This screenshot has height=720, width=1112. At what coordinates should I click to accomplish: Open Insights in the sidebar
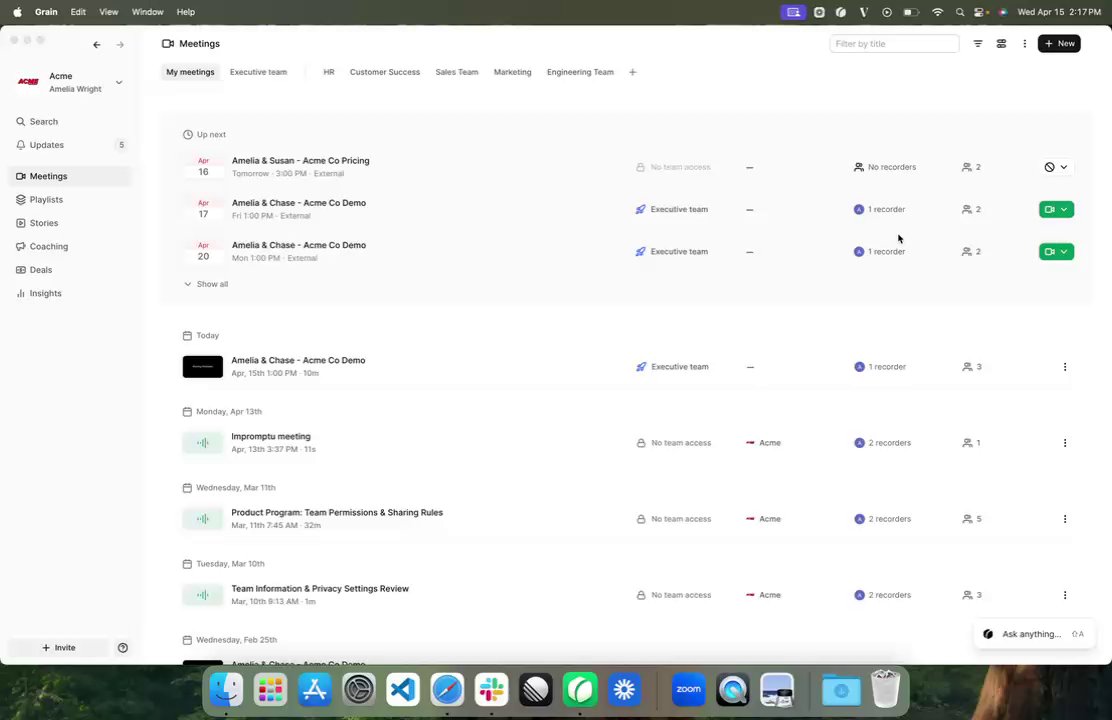point(70,293)
